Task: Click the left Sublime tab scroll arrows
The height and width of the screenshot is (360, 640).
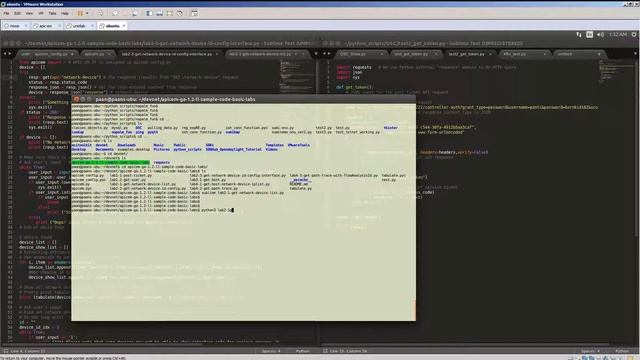Action: coord(7,54)
